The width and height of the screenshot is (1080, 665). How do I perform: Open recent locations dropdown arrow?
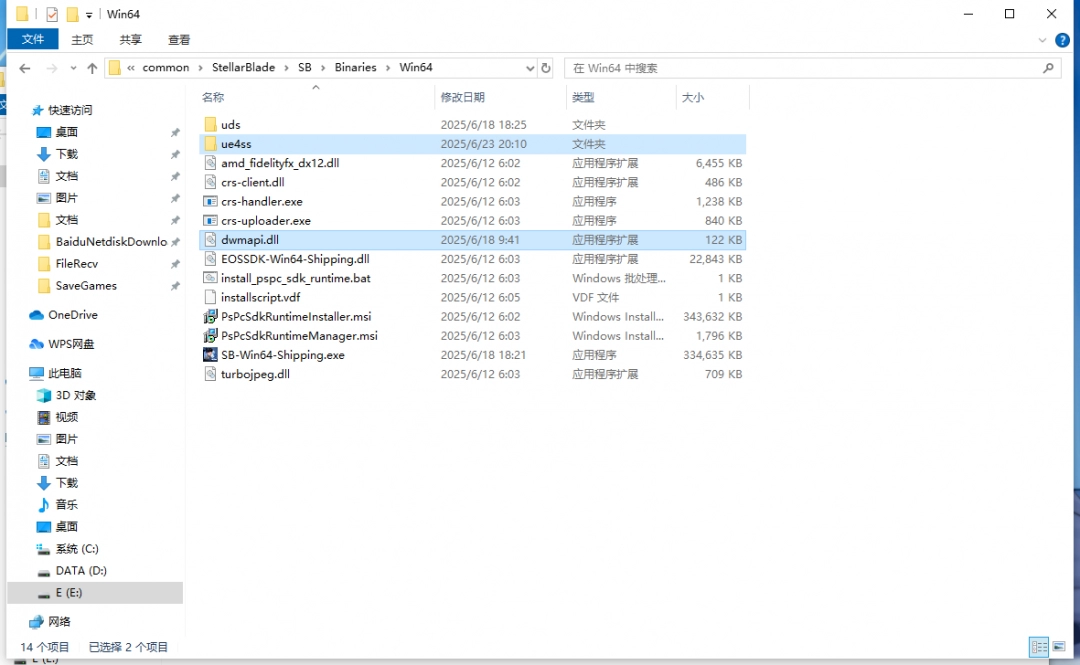coord(72,68)
